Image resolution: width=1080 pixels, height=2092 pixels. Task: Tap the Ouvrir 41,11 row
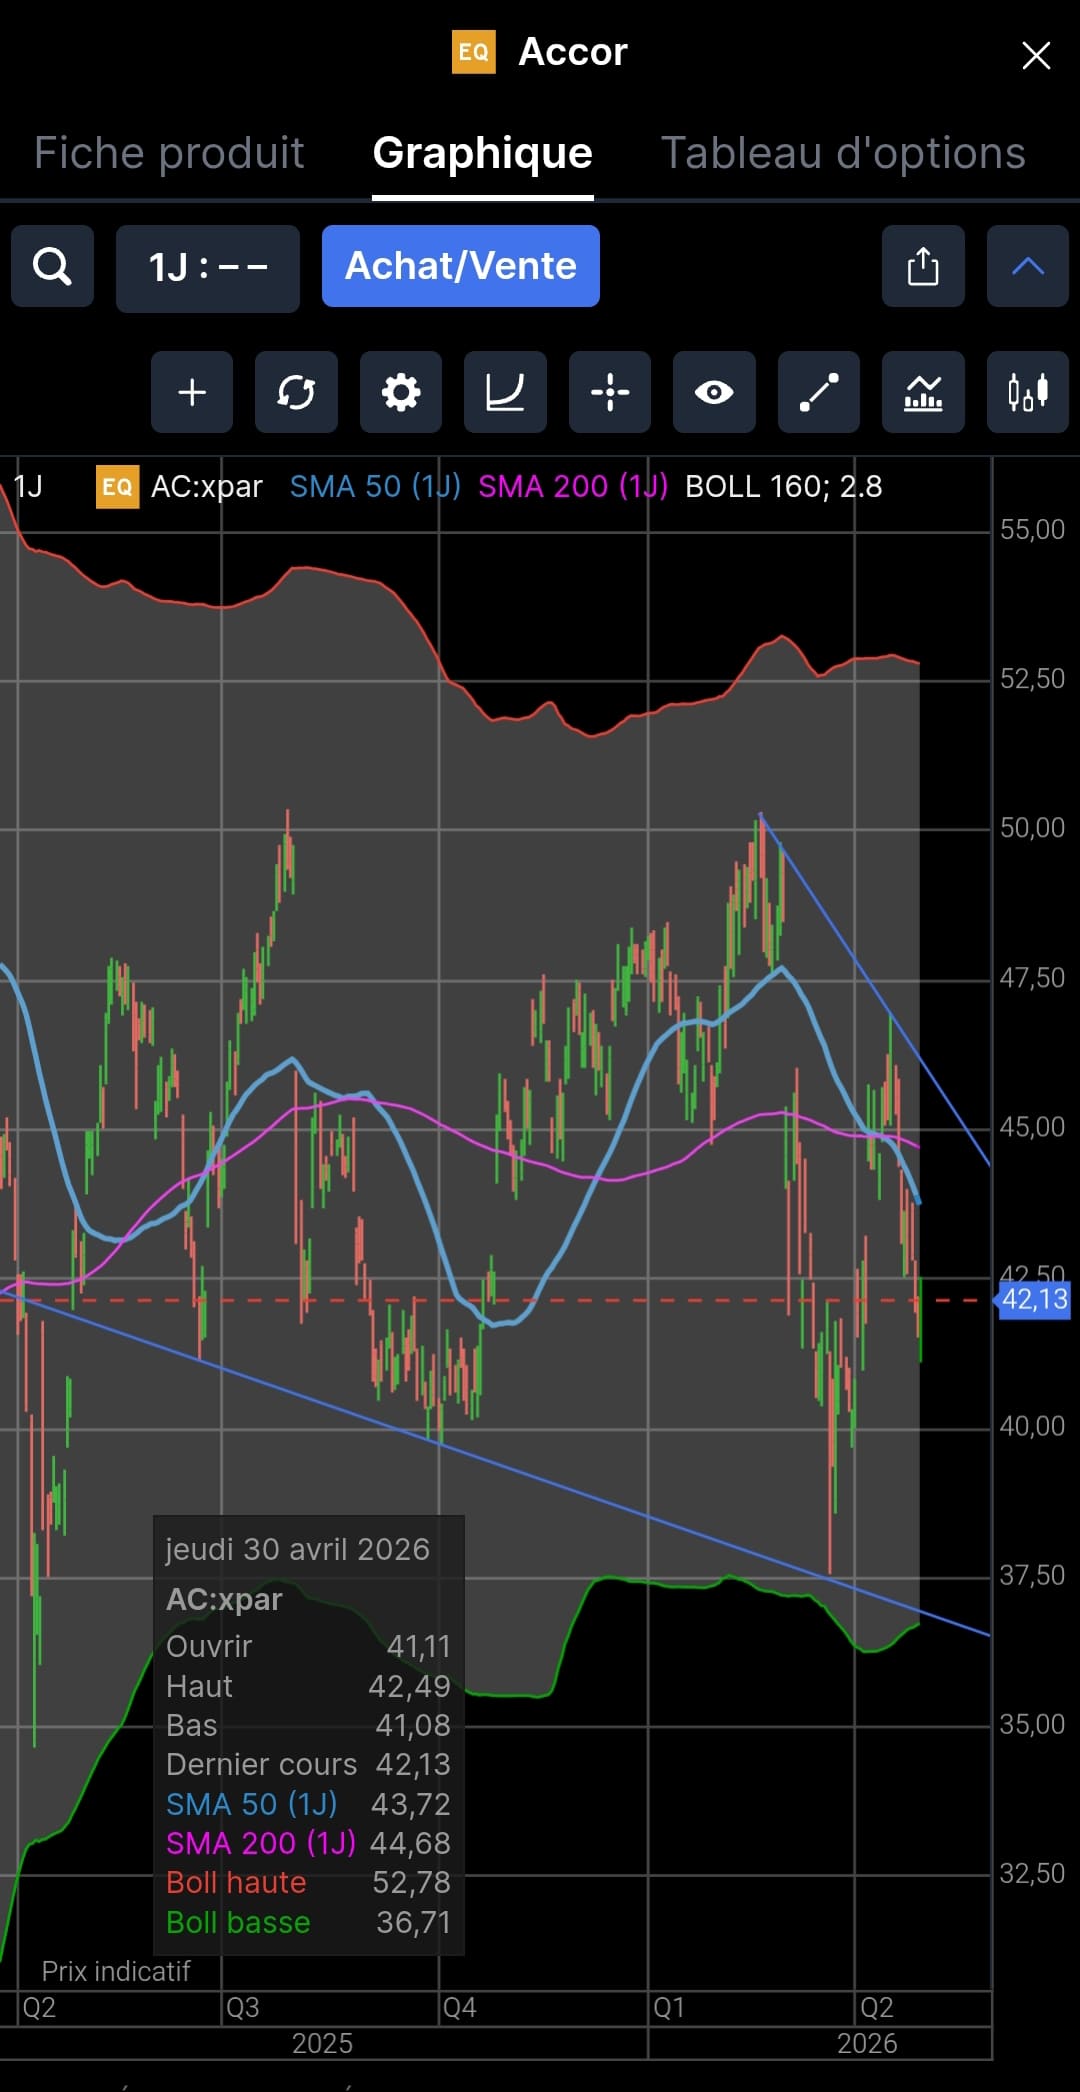click(308, 1646)
